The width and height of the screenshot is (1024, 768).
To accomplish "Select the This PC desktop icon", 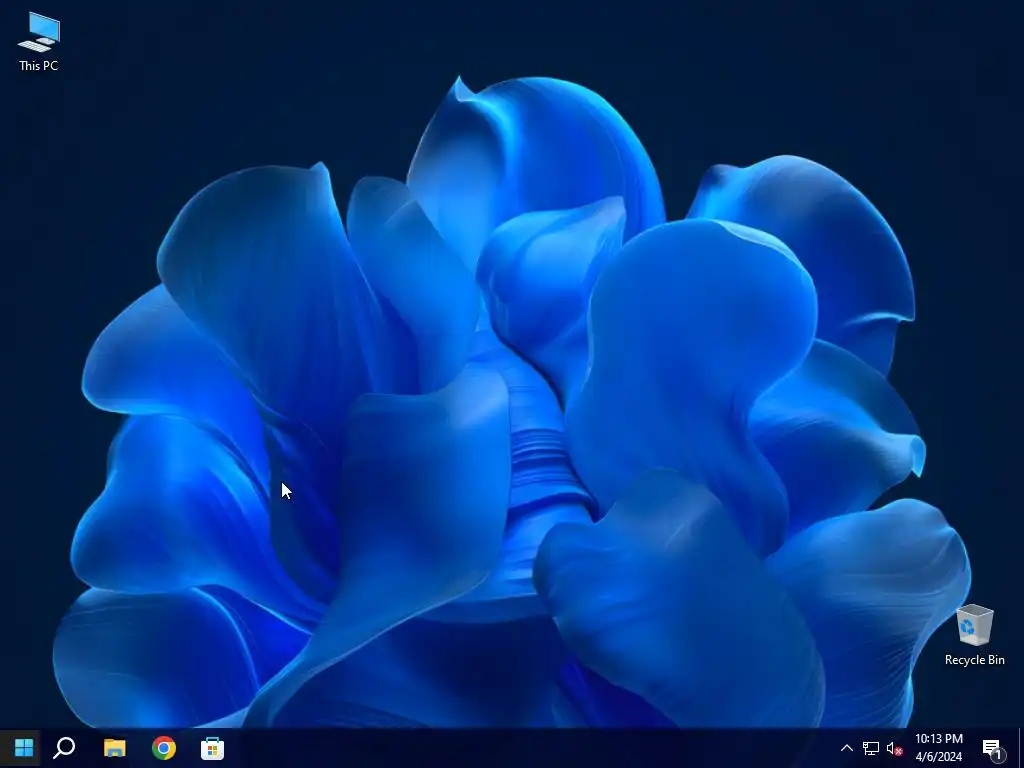I will click(x=39, y=41).
